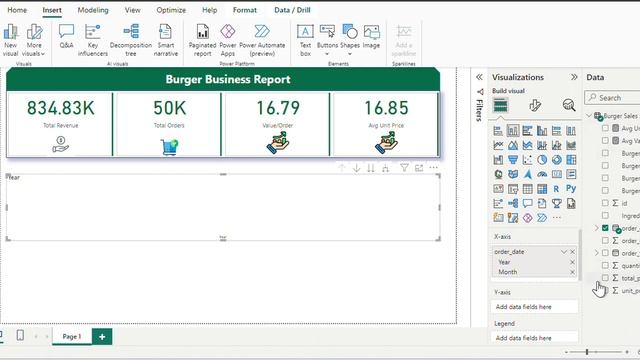Expand the checked order_ date hierarchy
Viewport: 640px width, 360px height.
coord(596,228)
